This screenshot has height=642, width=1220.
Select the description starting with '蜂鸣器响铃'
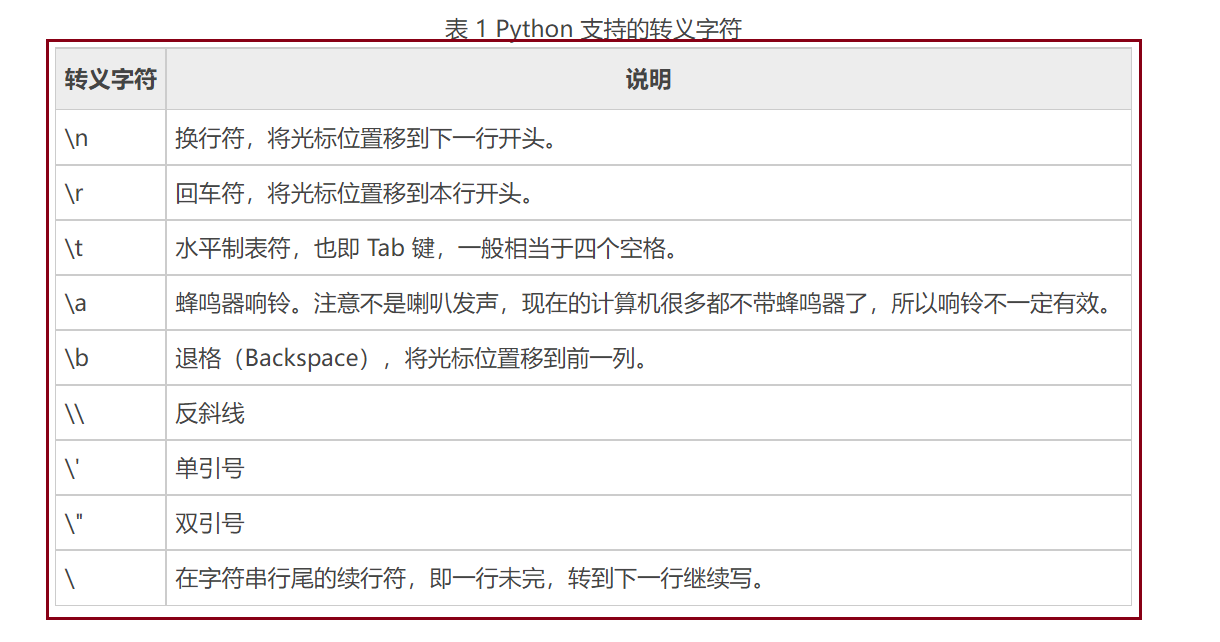click(x=644, y=303)
